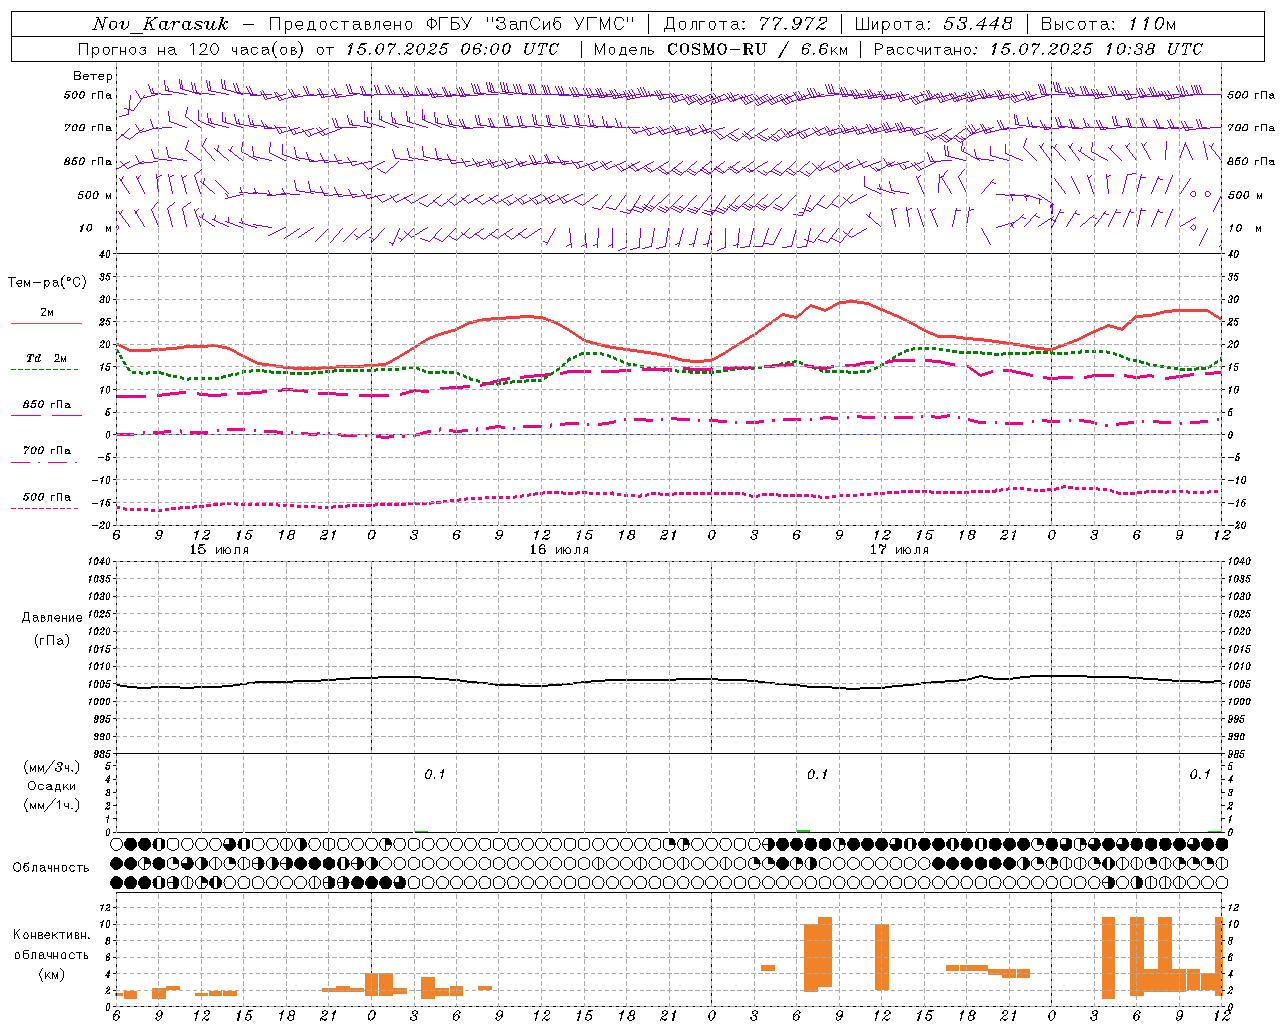Click the Осадки panel label
The width and height of the screenshot is (1280, 1024).
52,786
